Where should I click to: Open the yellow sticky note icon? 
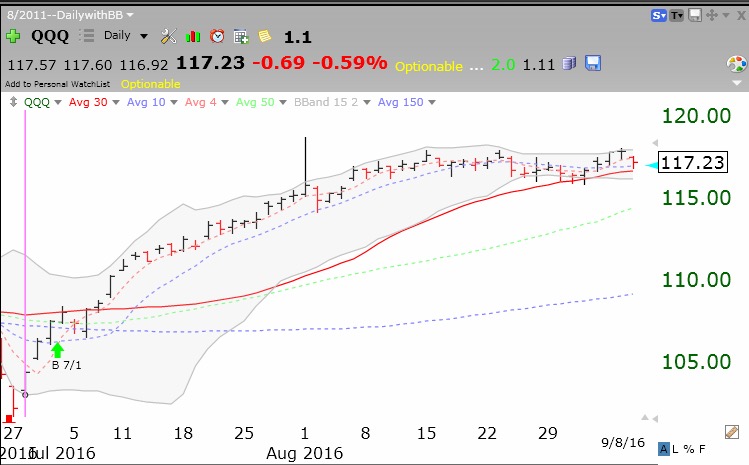pyautogui.click(x=265, y=36)
